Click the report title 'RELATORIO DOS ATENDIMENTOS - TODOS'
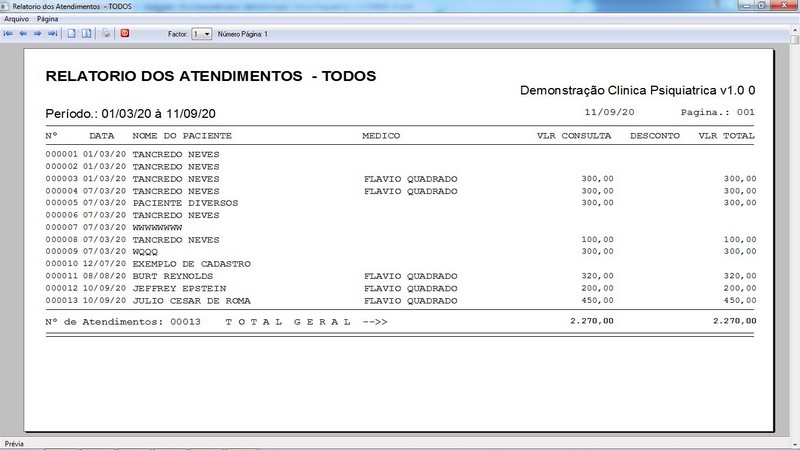This screenshot has width=800, height=450. 211,76
